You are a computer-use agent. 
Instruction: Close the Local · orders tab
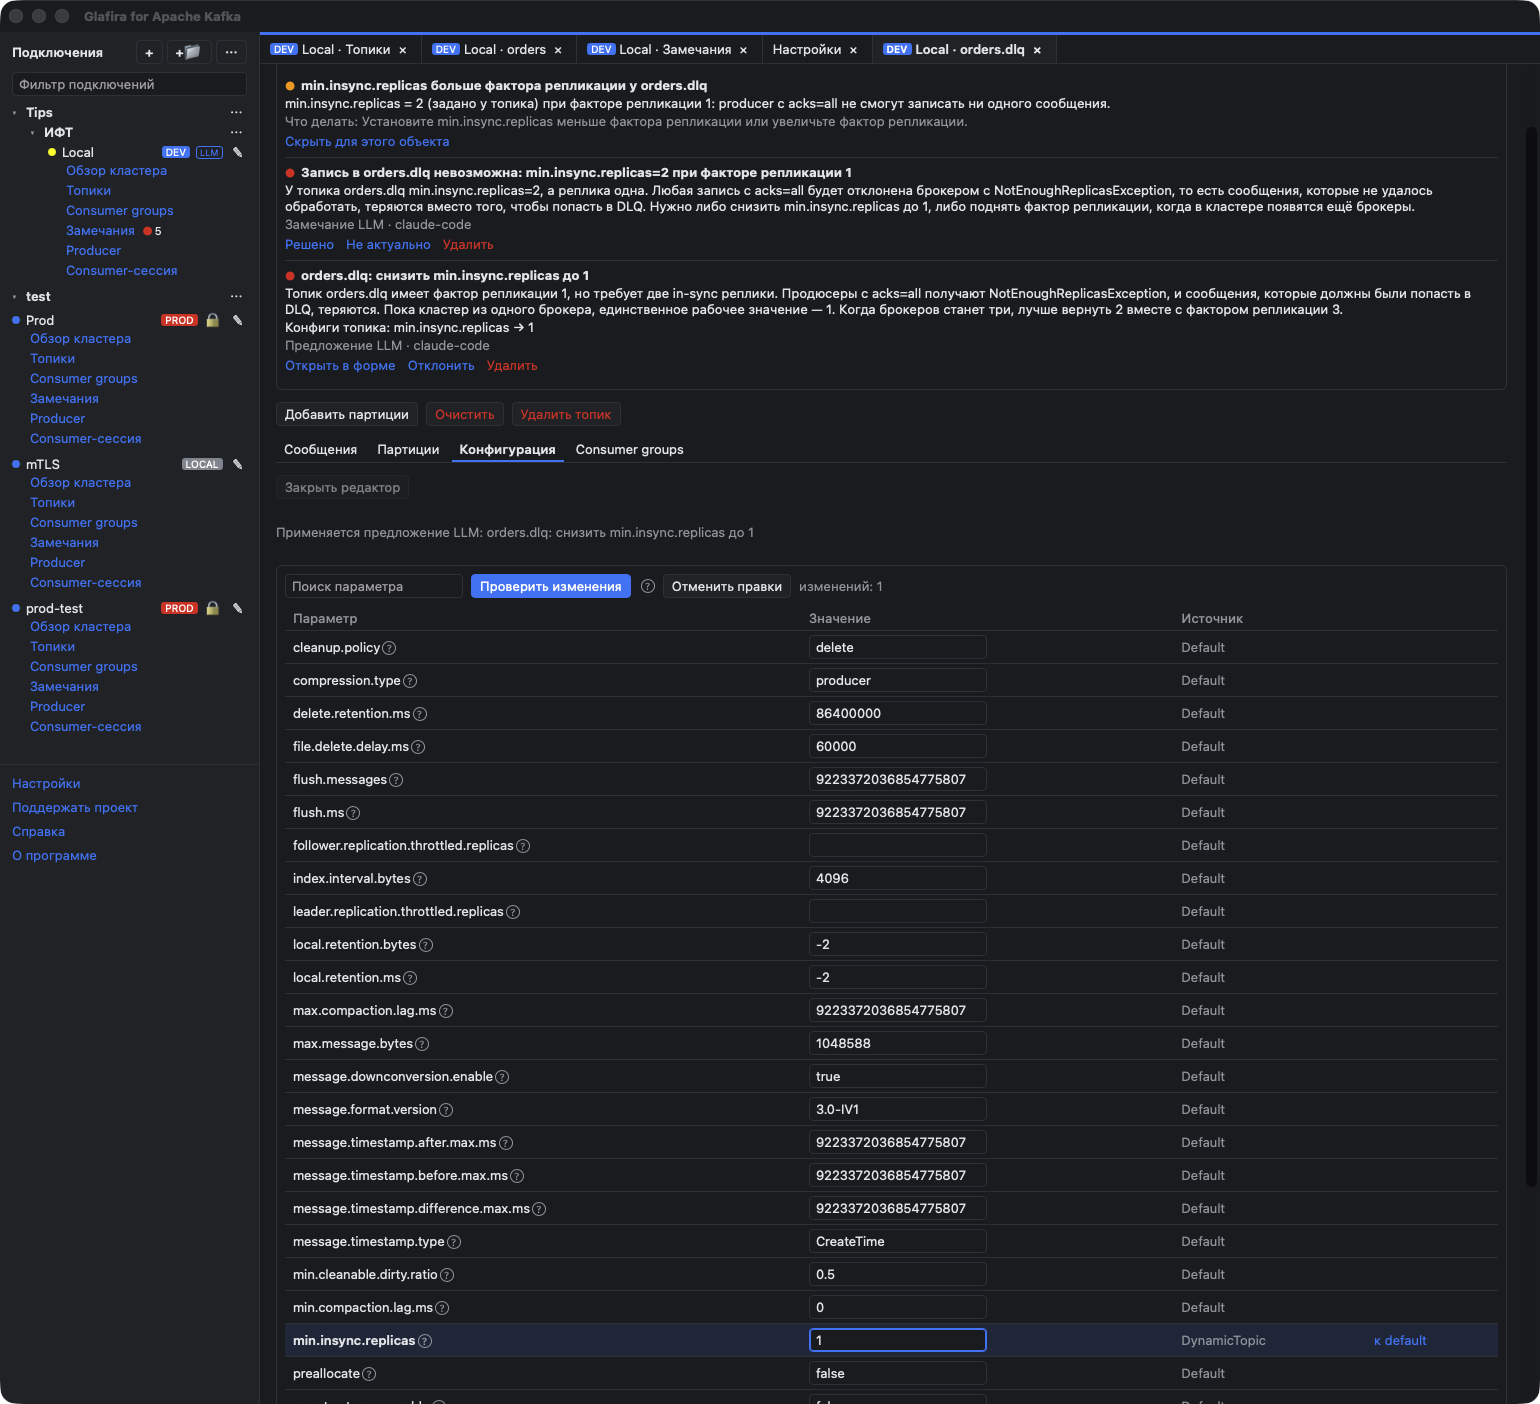coord(558,50)
